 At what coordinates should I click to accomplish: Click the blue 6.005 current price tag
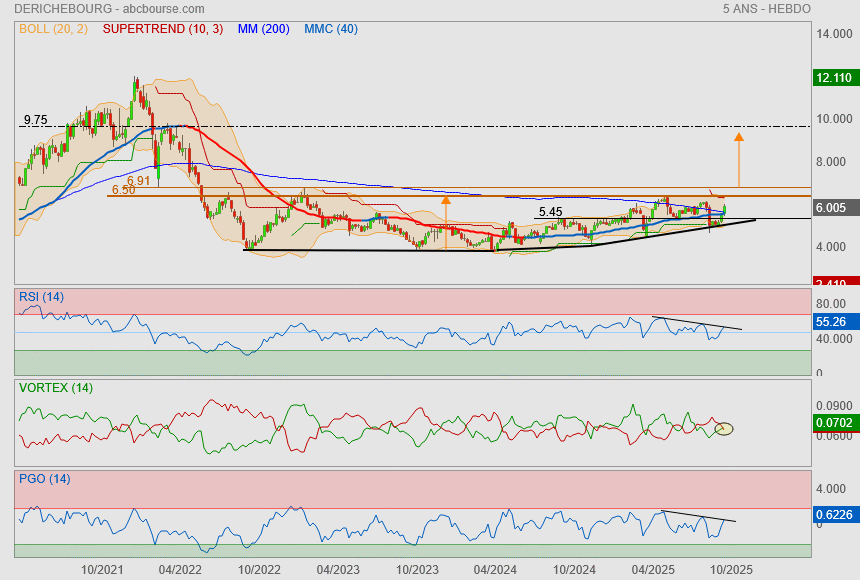point(833,207)
